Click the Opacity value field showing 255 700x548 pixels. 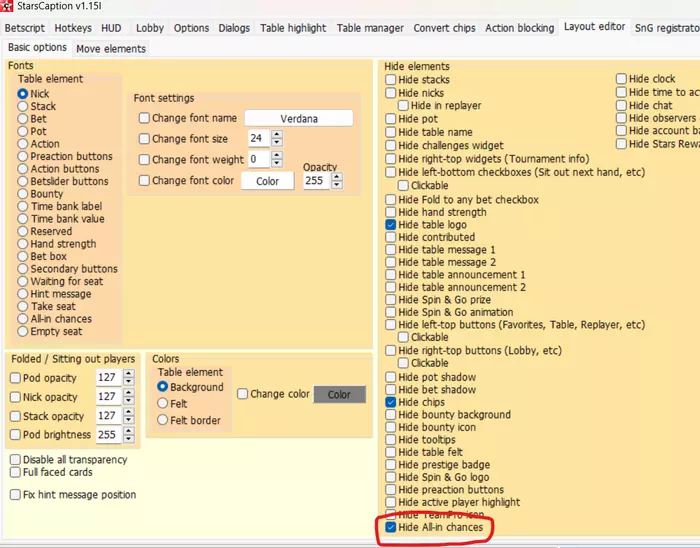tap(317, 181)
